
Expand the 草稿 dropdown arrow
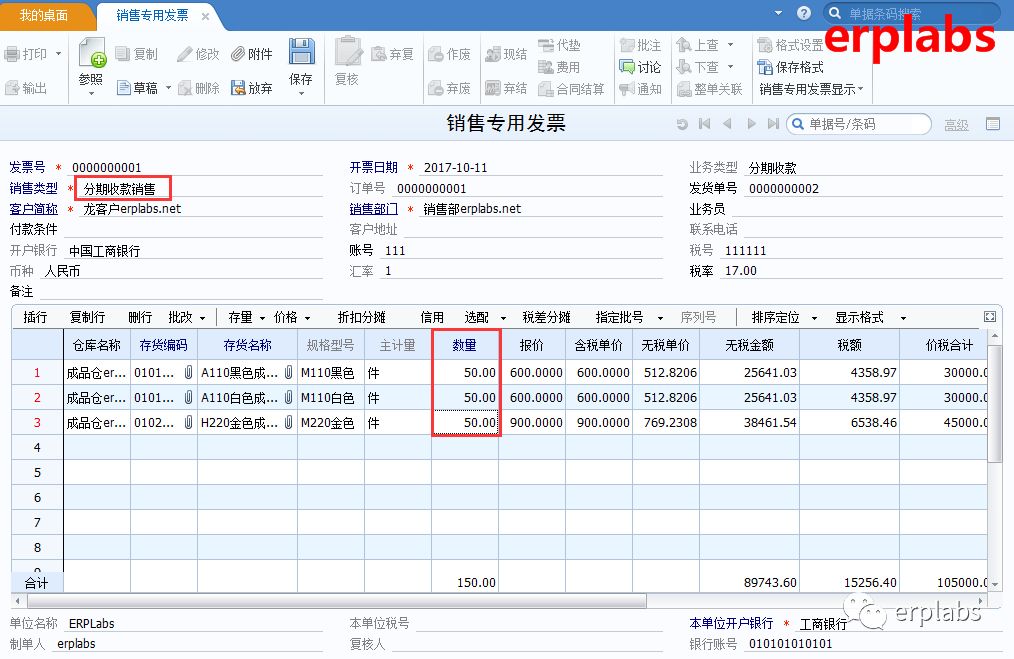169,88
